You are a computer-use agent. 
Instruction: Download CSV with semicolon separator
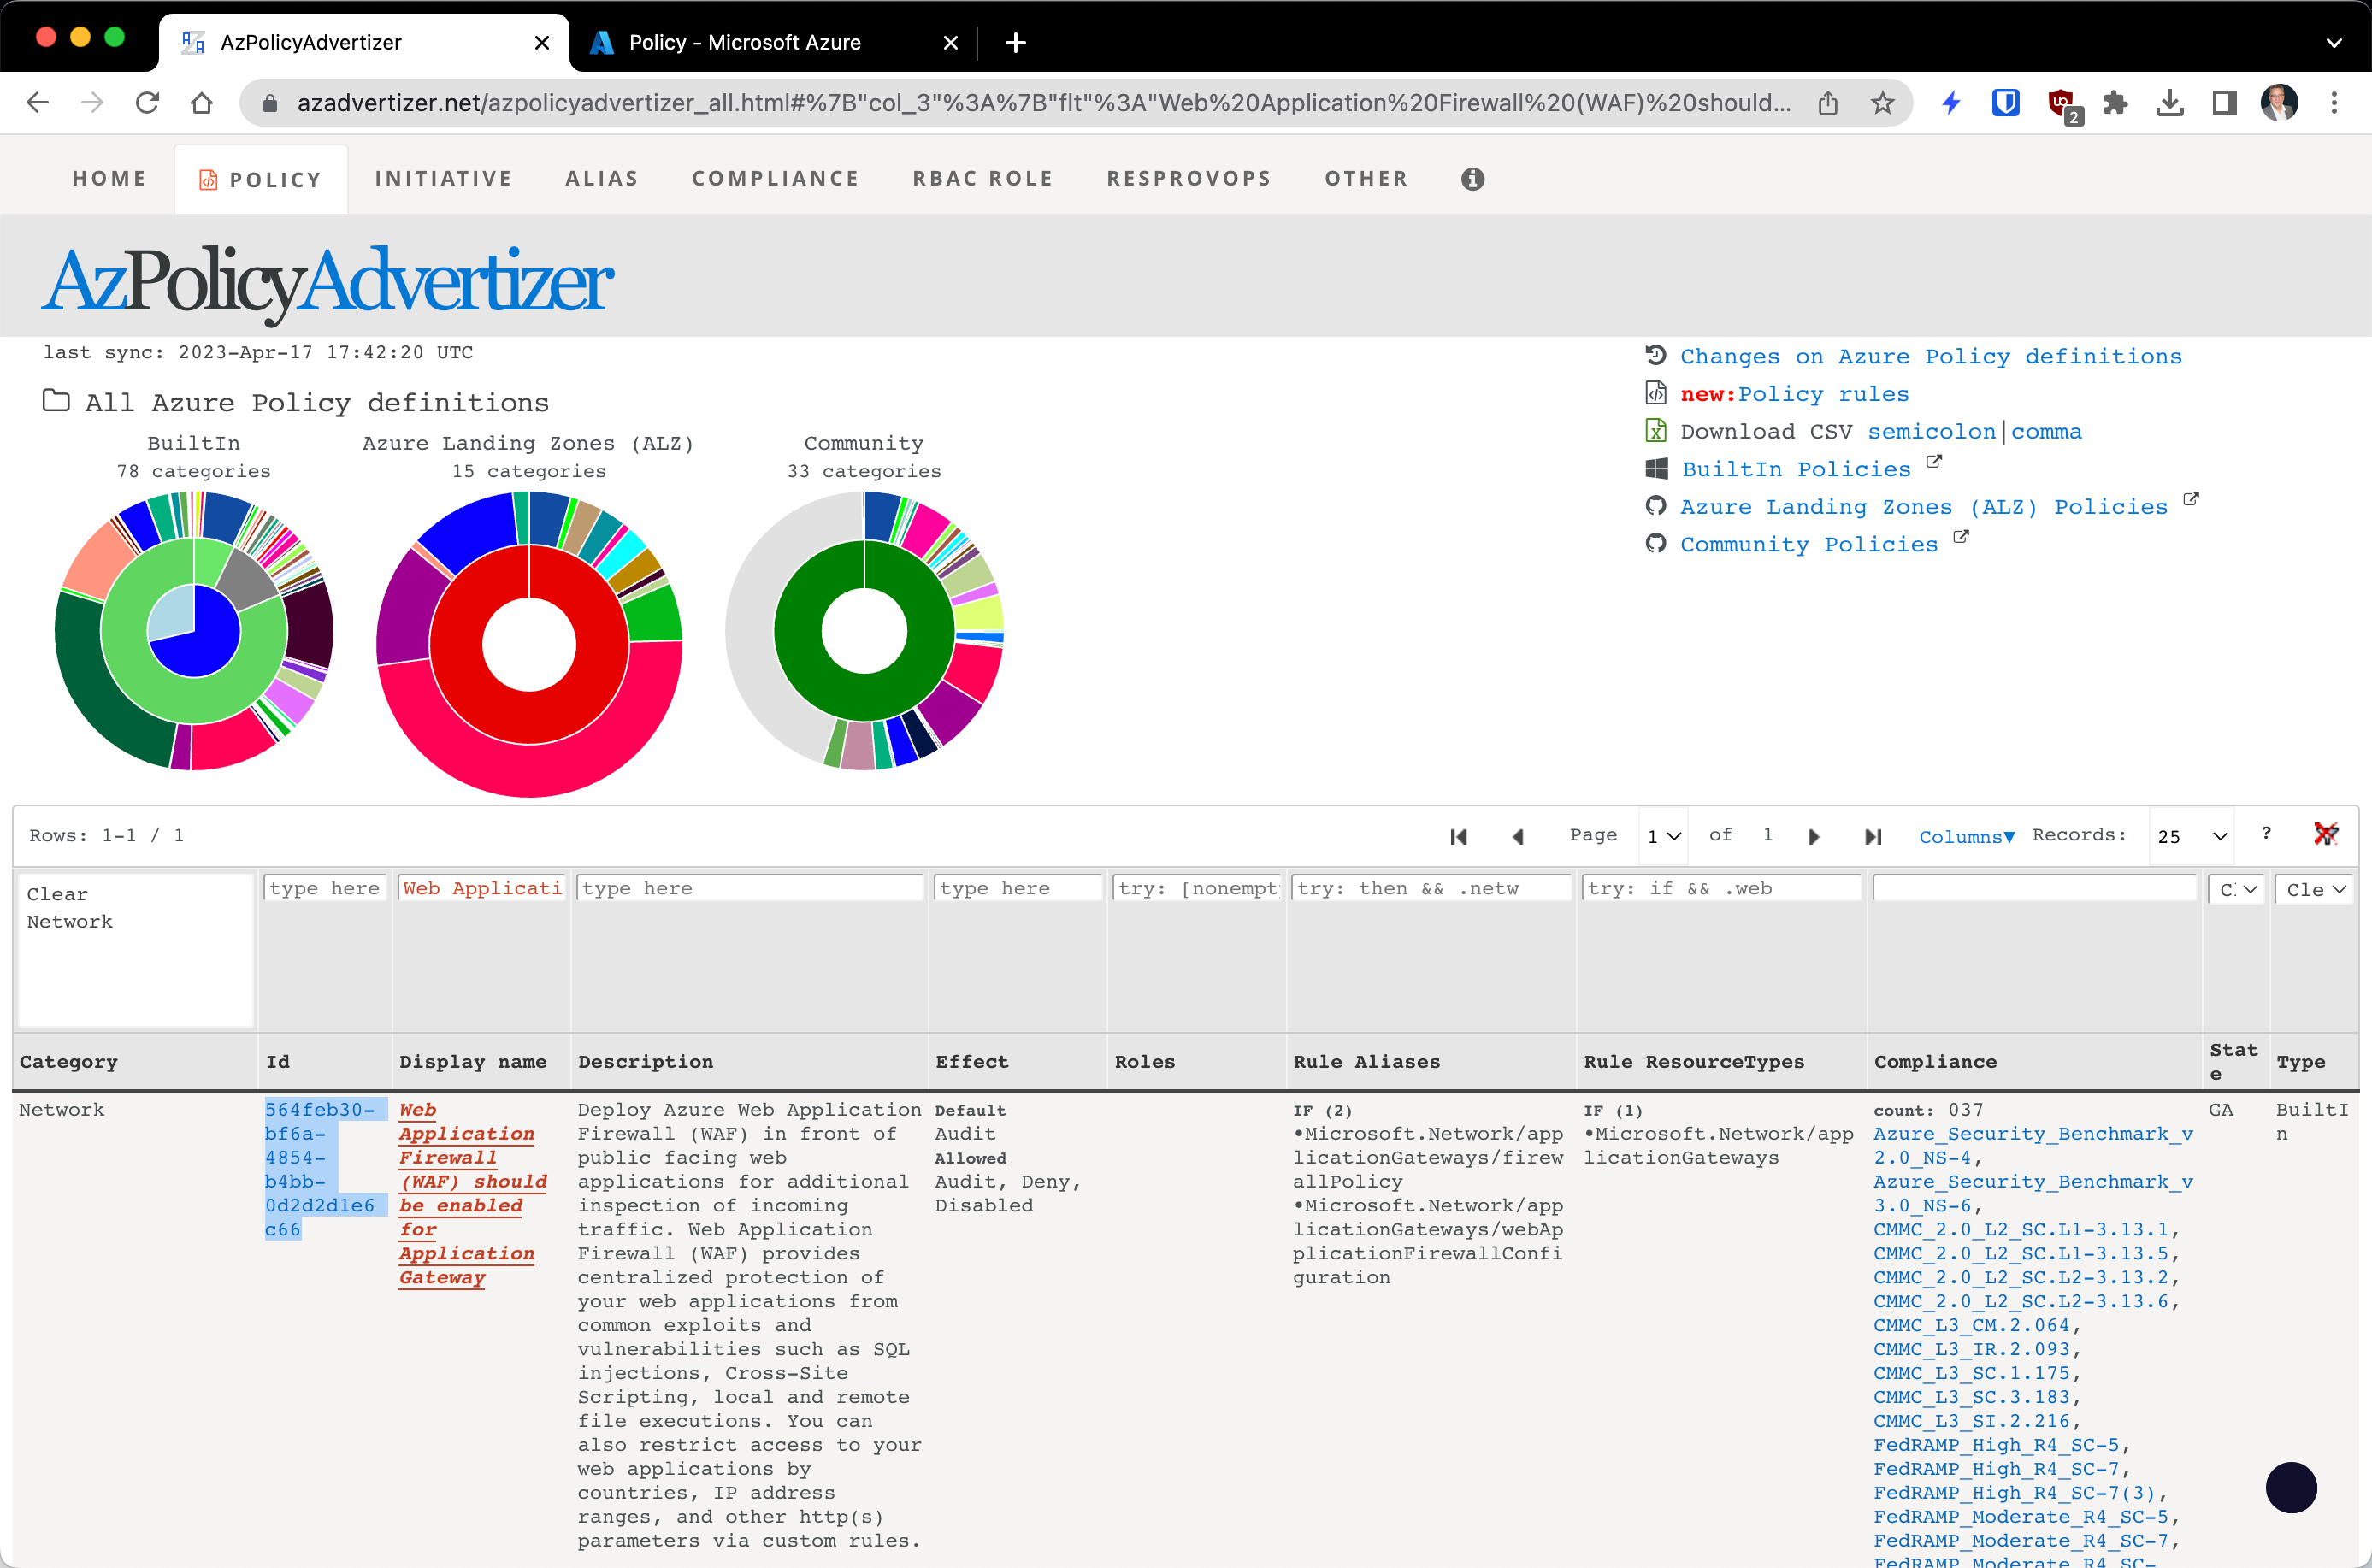[x=1930, y=432]
